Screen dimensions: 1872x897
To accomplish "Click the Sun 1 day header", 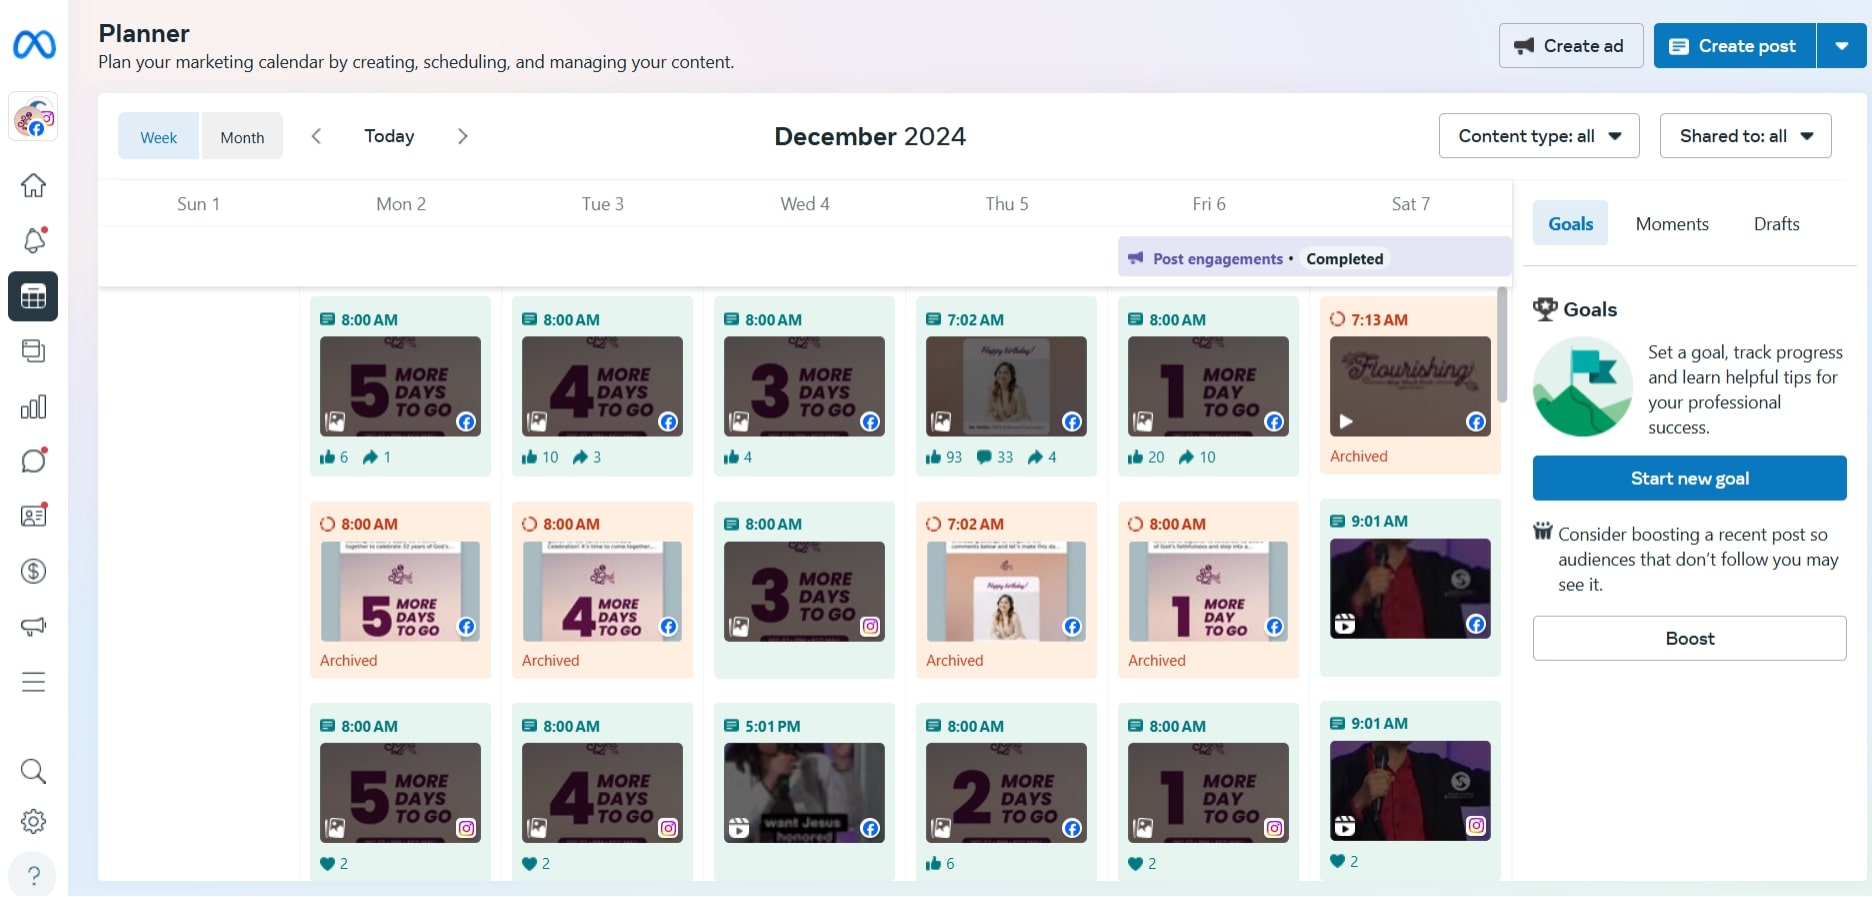I will 198,204.
